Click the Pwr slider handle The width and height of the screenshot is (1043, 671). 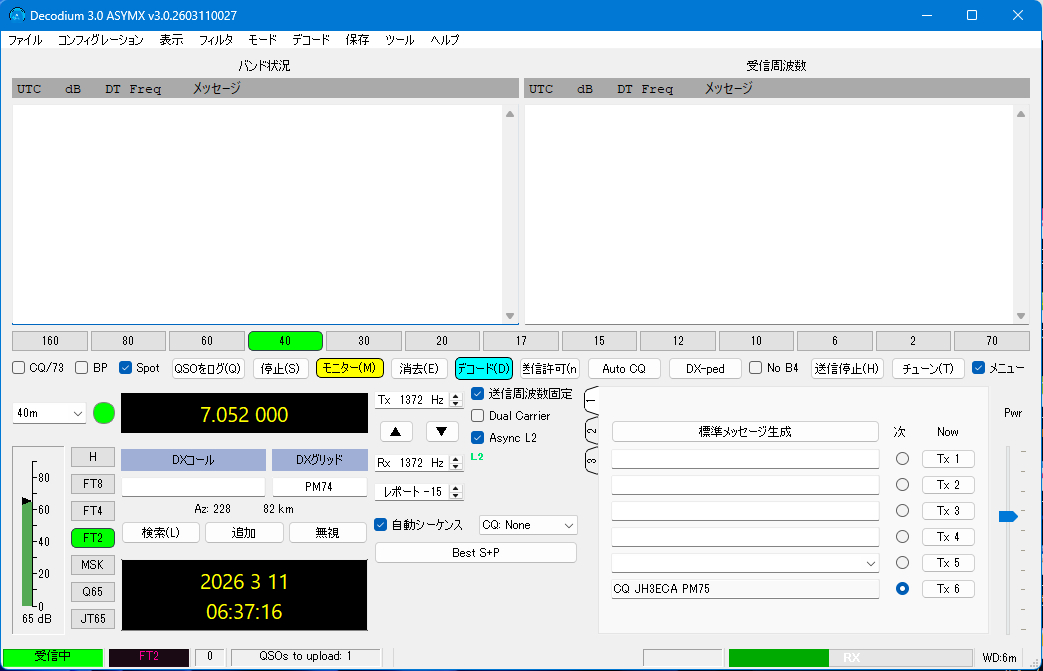coord(1008,516)
